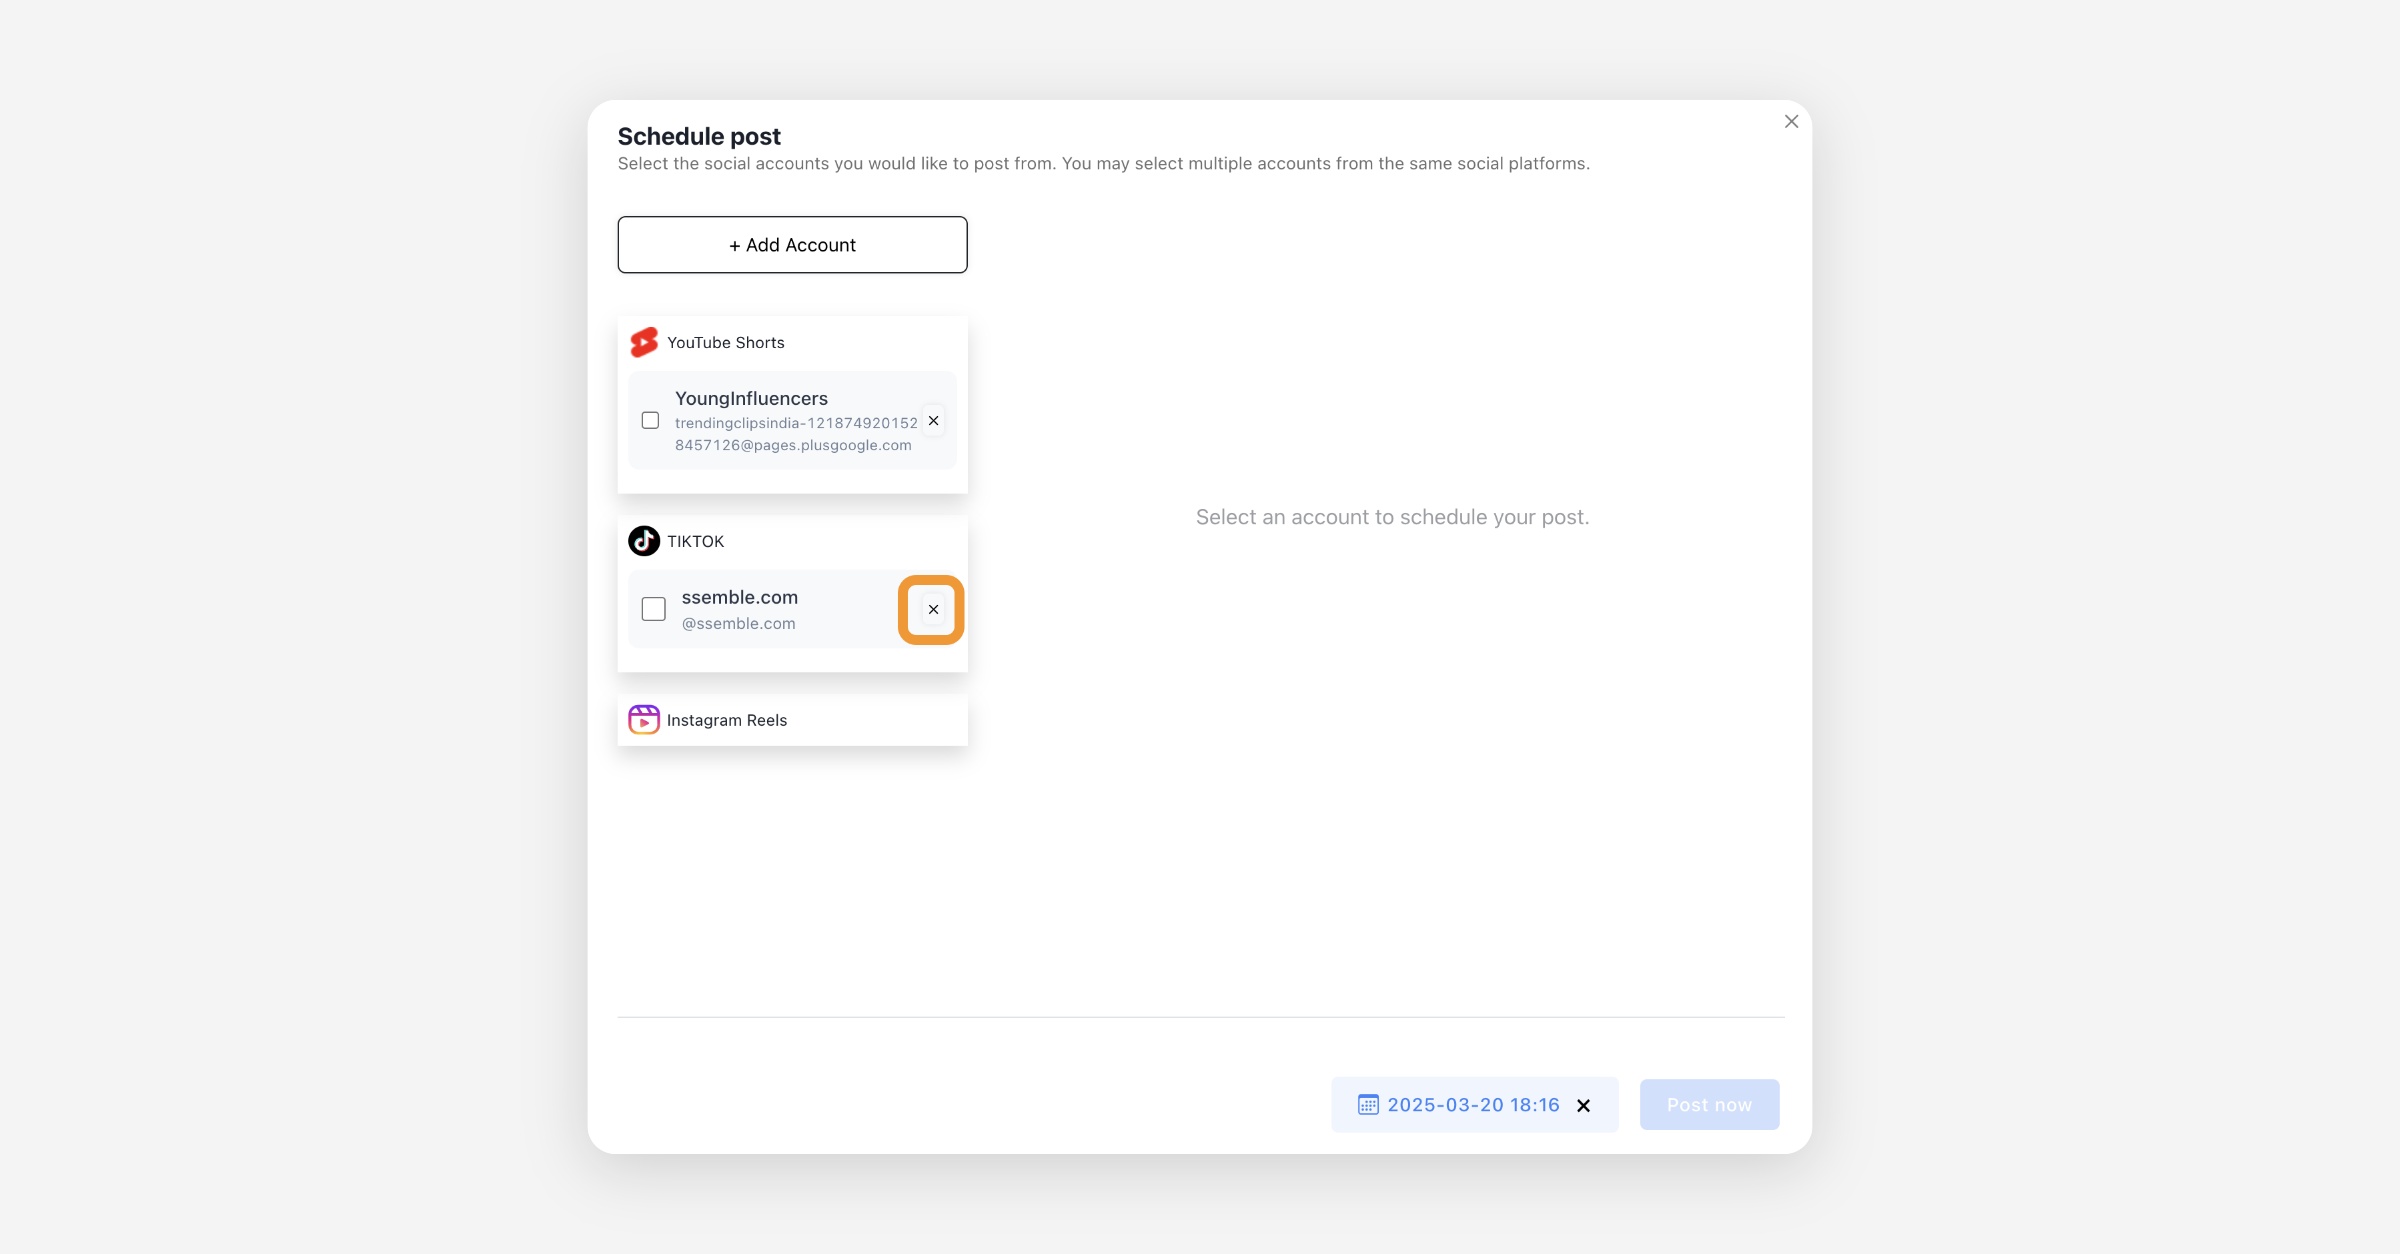Select the YoungInfluencers account name
The height and width of the screenshot is (1254, 2400).
point(751,398)
